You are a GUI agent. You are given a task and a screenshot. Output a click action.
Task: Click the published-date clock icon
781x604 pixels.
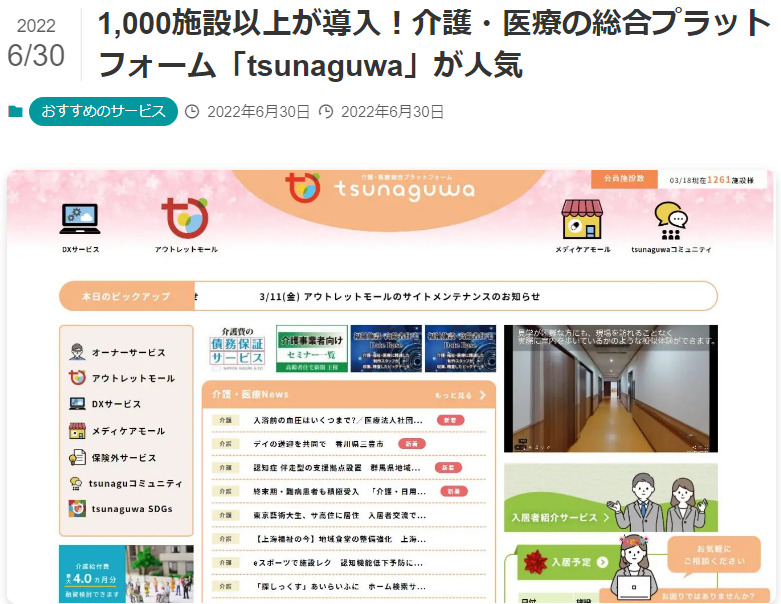point(192,112)
